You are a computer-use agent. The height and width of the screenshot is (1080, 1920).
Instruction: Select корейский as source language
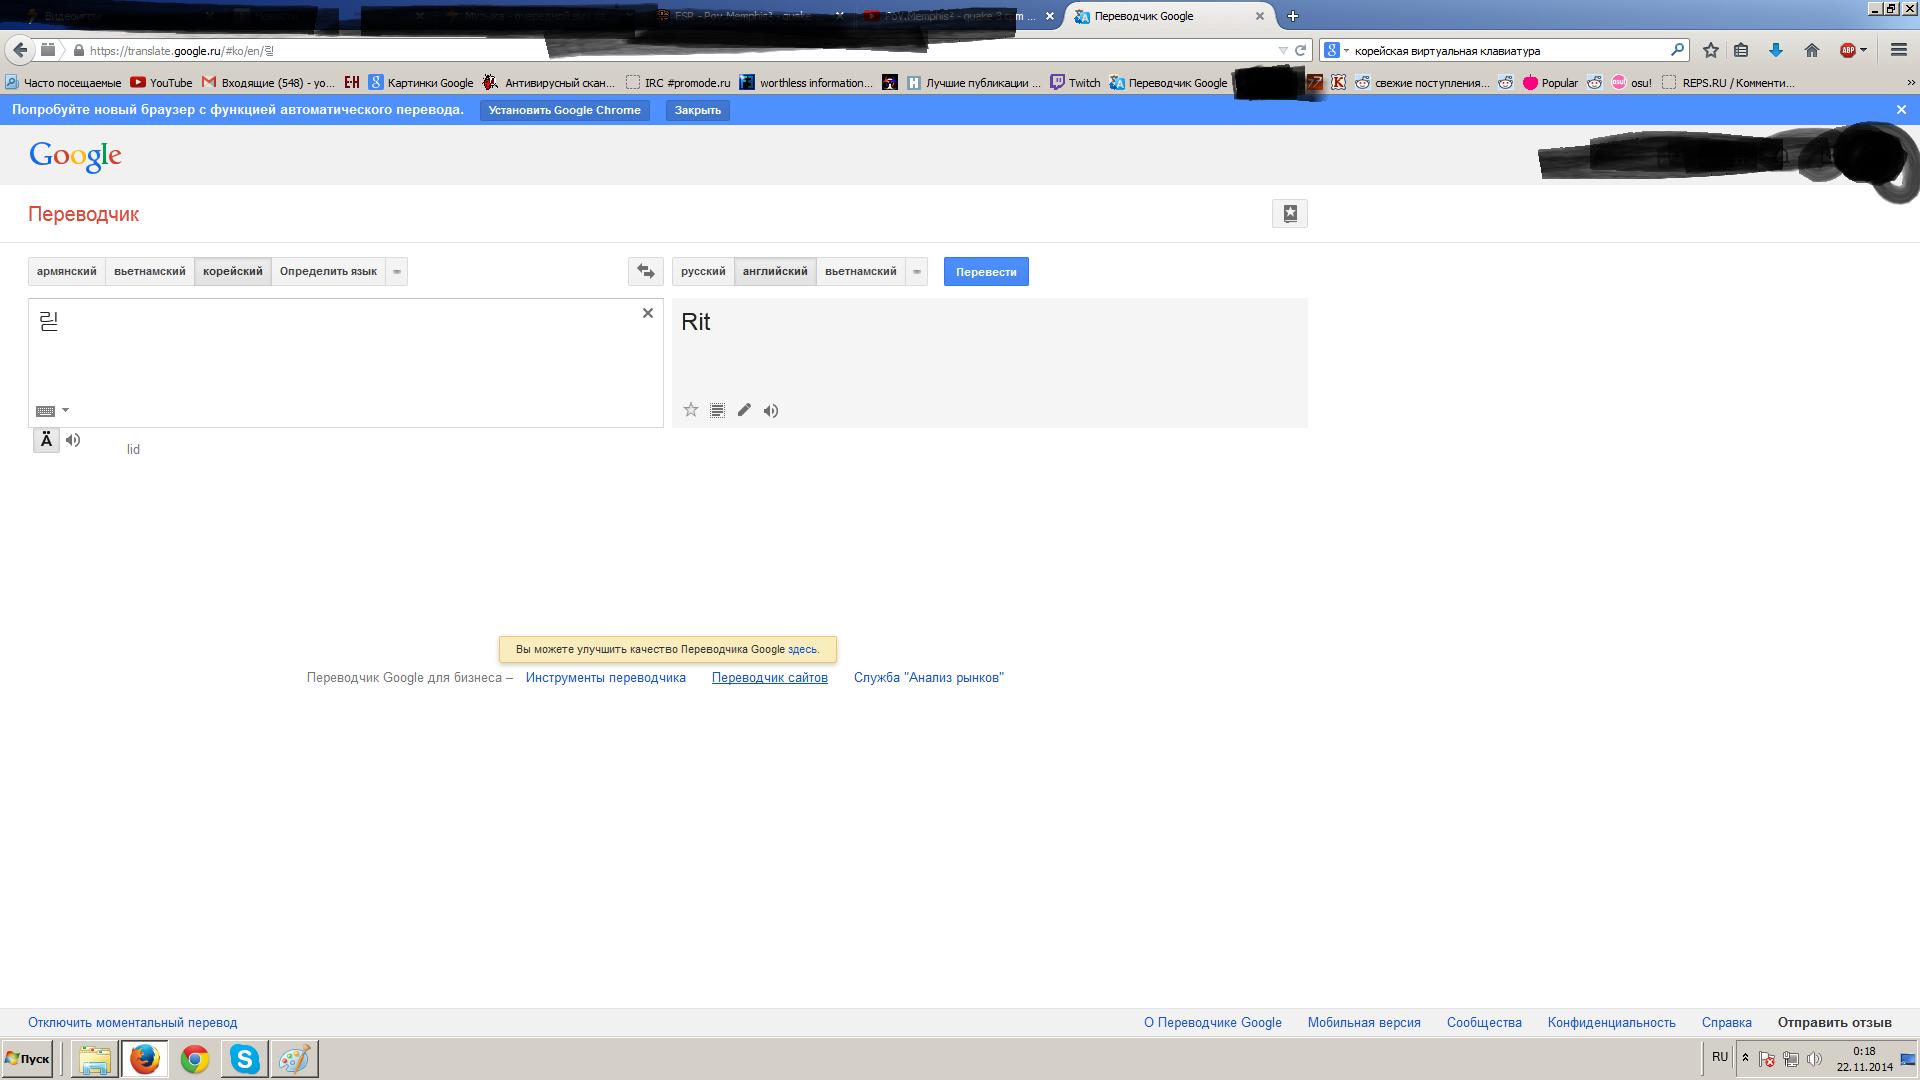[233, 271]
